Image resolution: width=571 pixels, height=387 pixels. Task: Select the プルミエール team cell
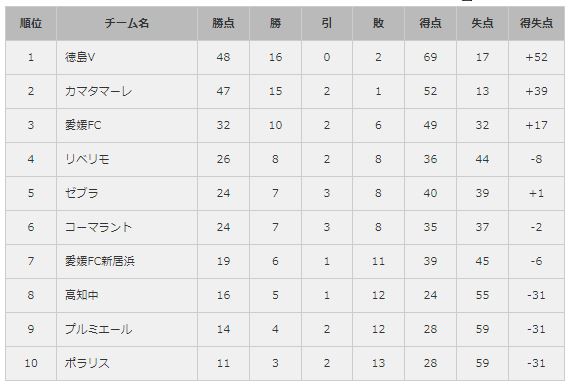click(127, 329)
